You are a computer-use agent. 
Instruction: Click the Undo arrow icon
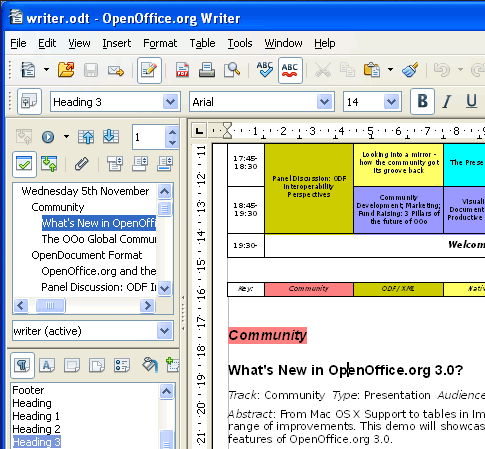click(x=442, y=70)
